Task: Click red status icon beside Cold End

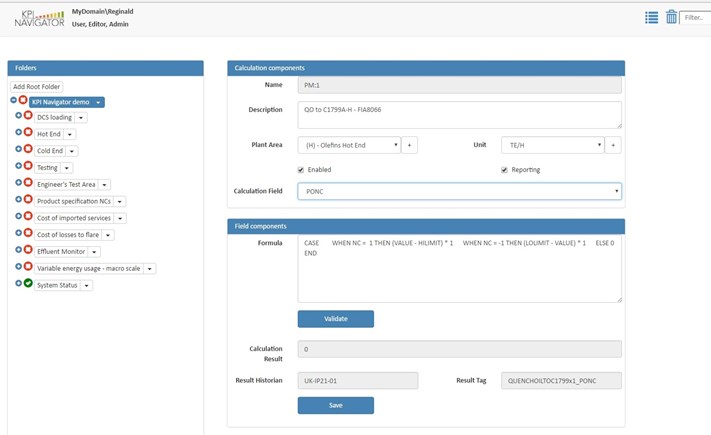Action: pos(28,149)
